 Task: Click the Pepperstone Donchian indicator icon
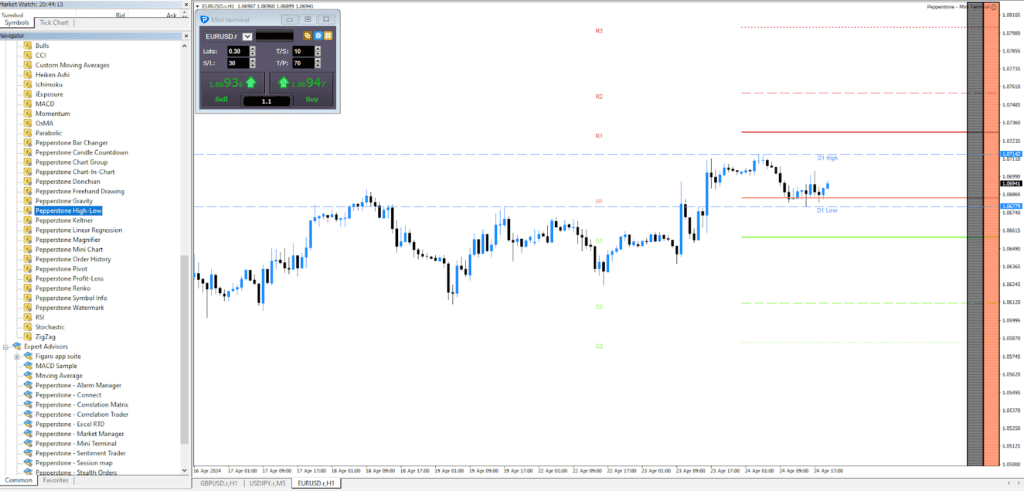tap(28, 182)
